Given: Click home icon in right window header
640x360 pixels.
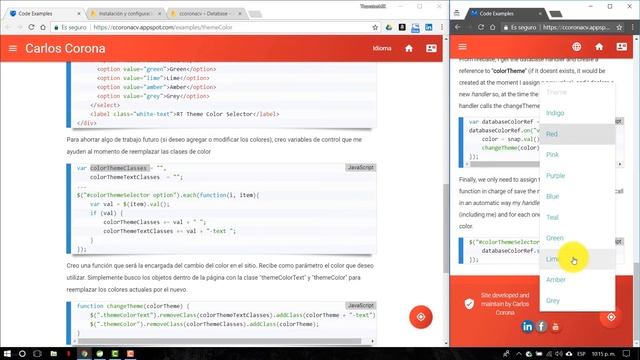Looking at the screenshot, I should 599,47.
